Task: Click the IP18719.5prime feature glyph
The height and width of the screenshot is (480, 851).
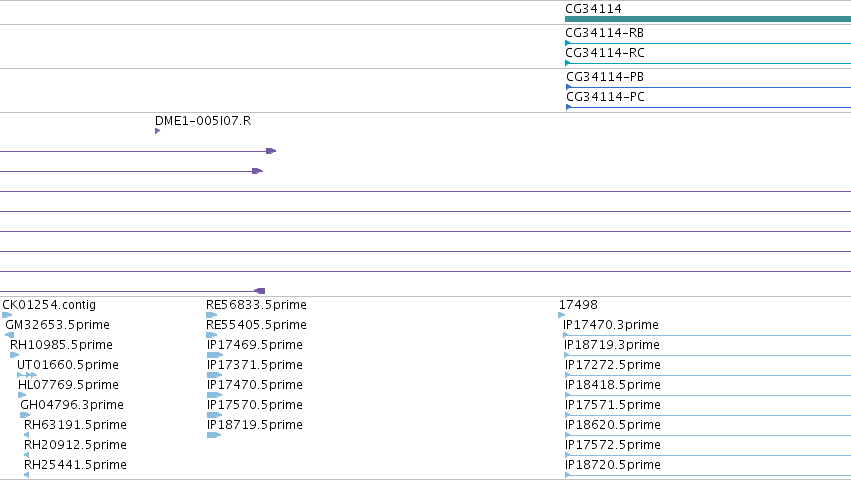Action: pos(214,435)
